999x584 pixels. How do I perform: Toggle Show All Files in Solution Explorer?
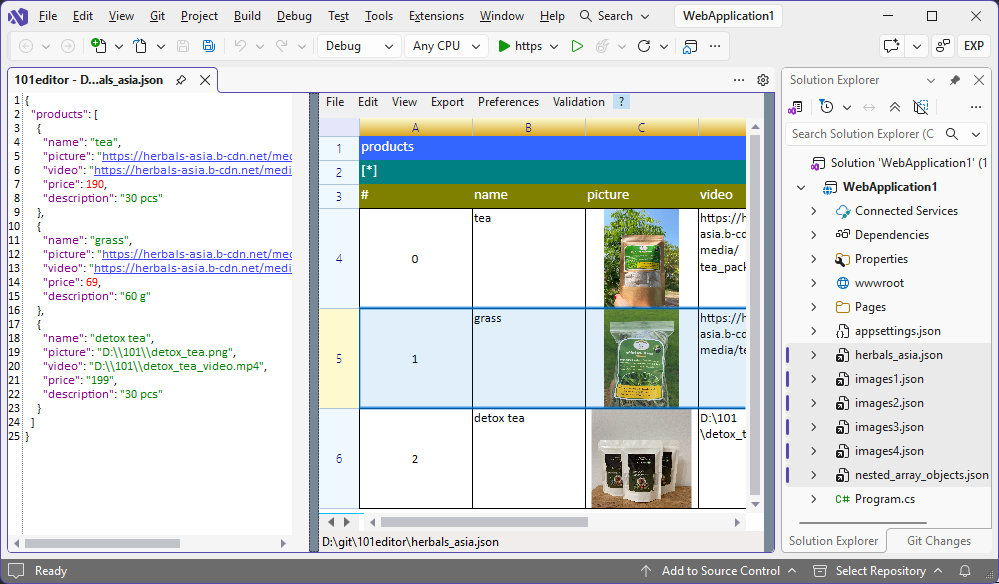(x=921, y=107)
